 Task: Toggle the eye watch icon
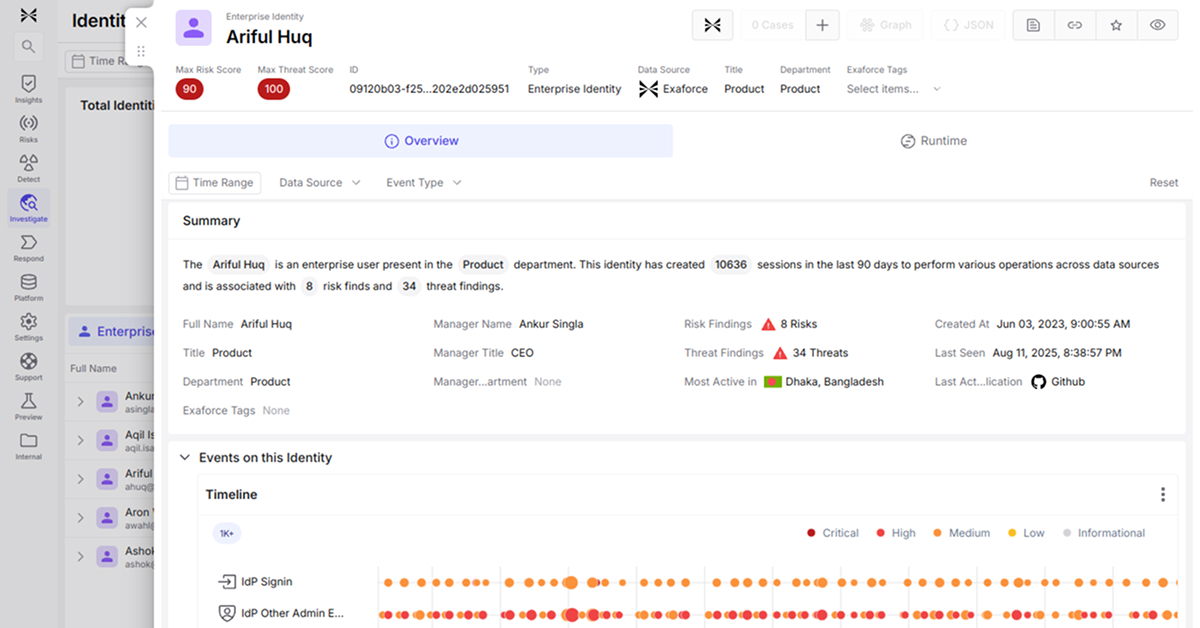(1157, 25)
